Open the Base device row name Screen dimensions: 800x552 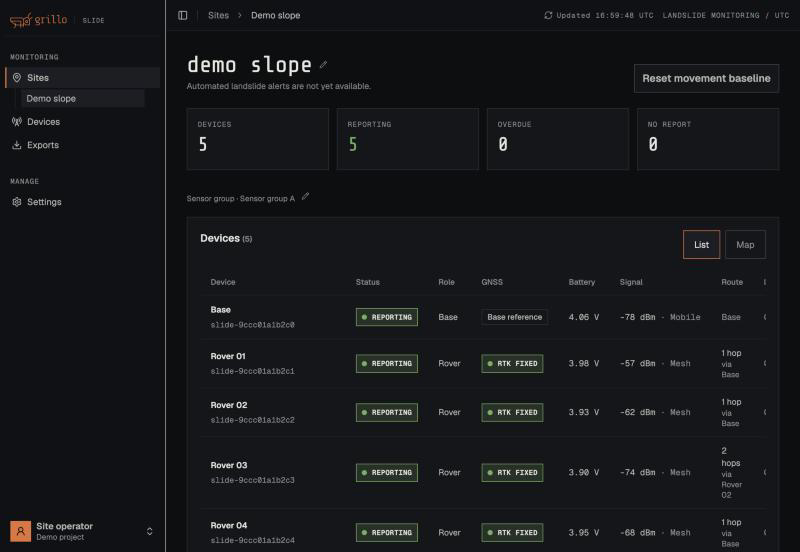click(x=220, y=310)
